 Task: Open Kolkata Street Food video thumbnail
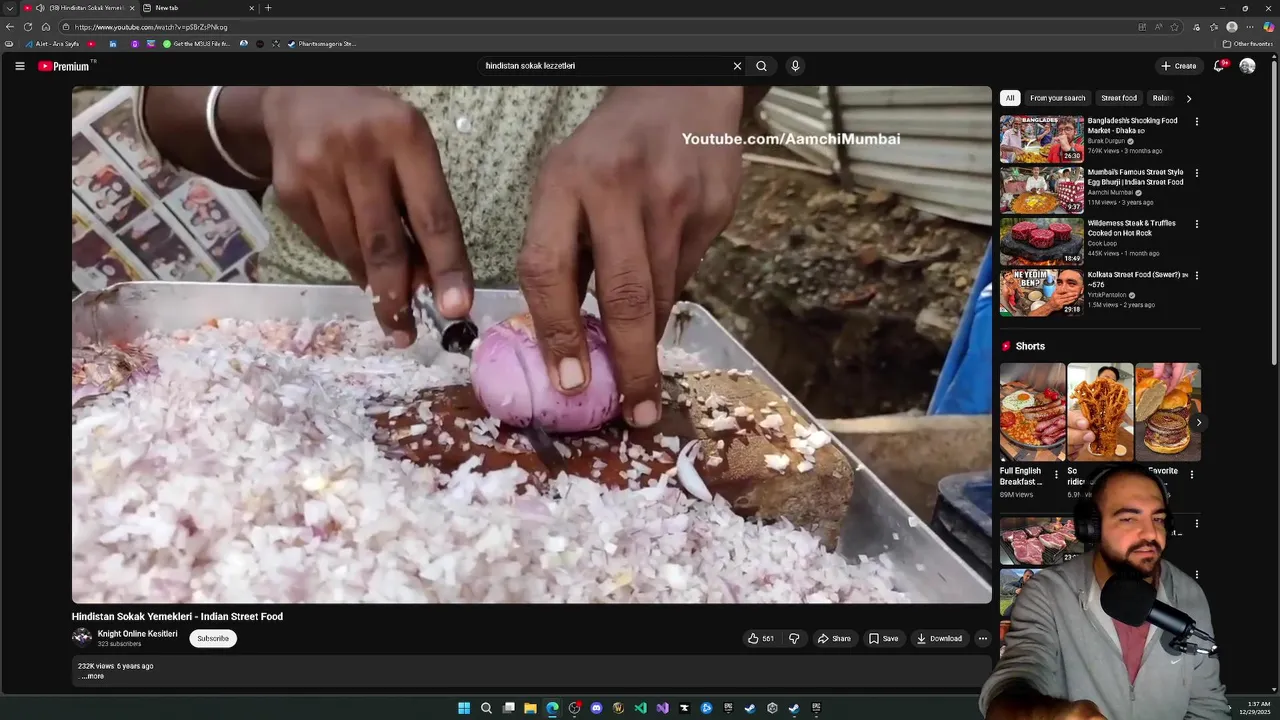coord(1041,292)
